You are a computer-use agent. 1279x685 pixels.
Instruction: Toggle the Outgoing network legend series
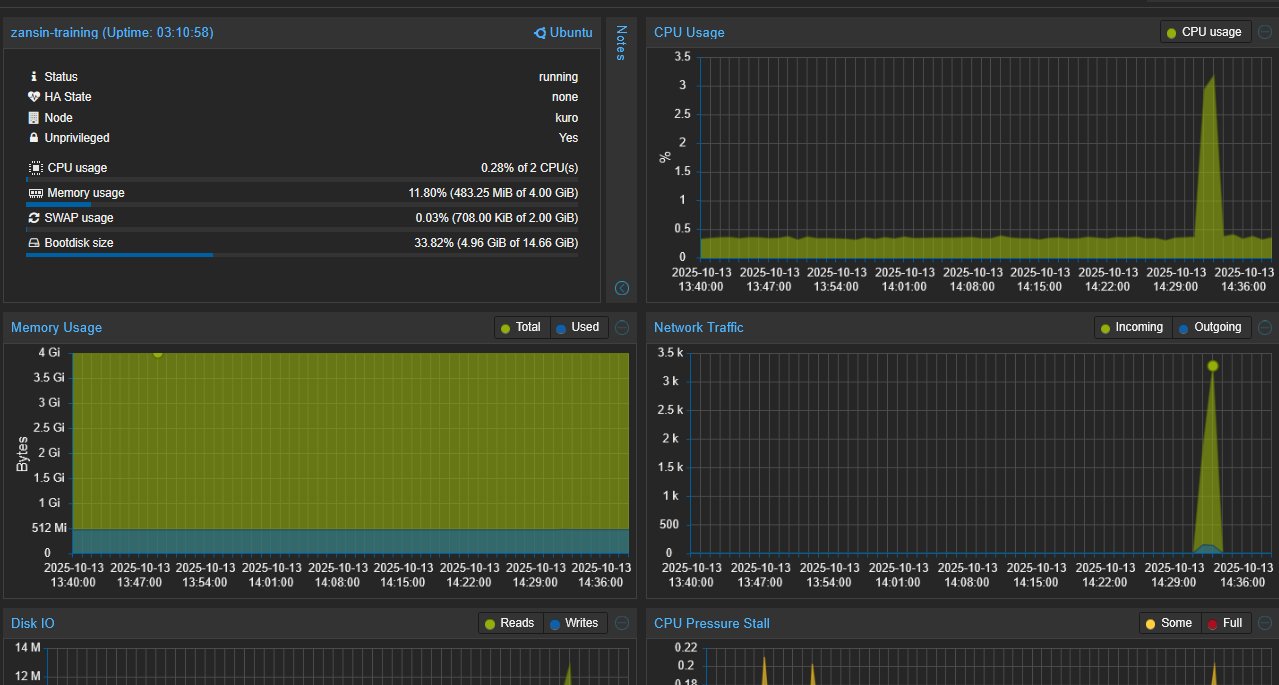[x=1210, y=327]
